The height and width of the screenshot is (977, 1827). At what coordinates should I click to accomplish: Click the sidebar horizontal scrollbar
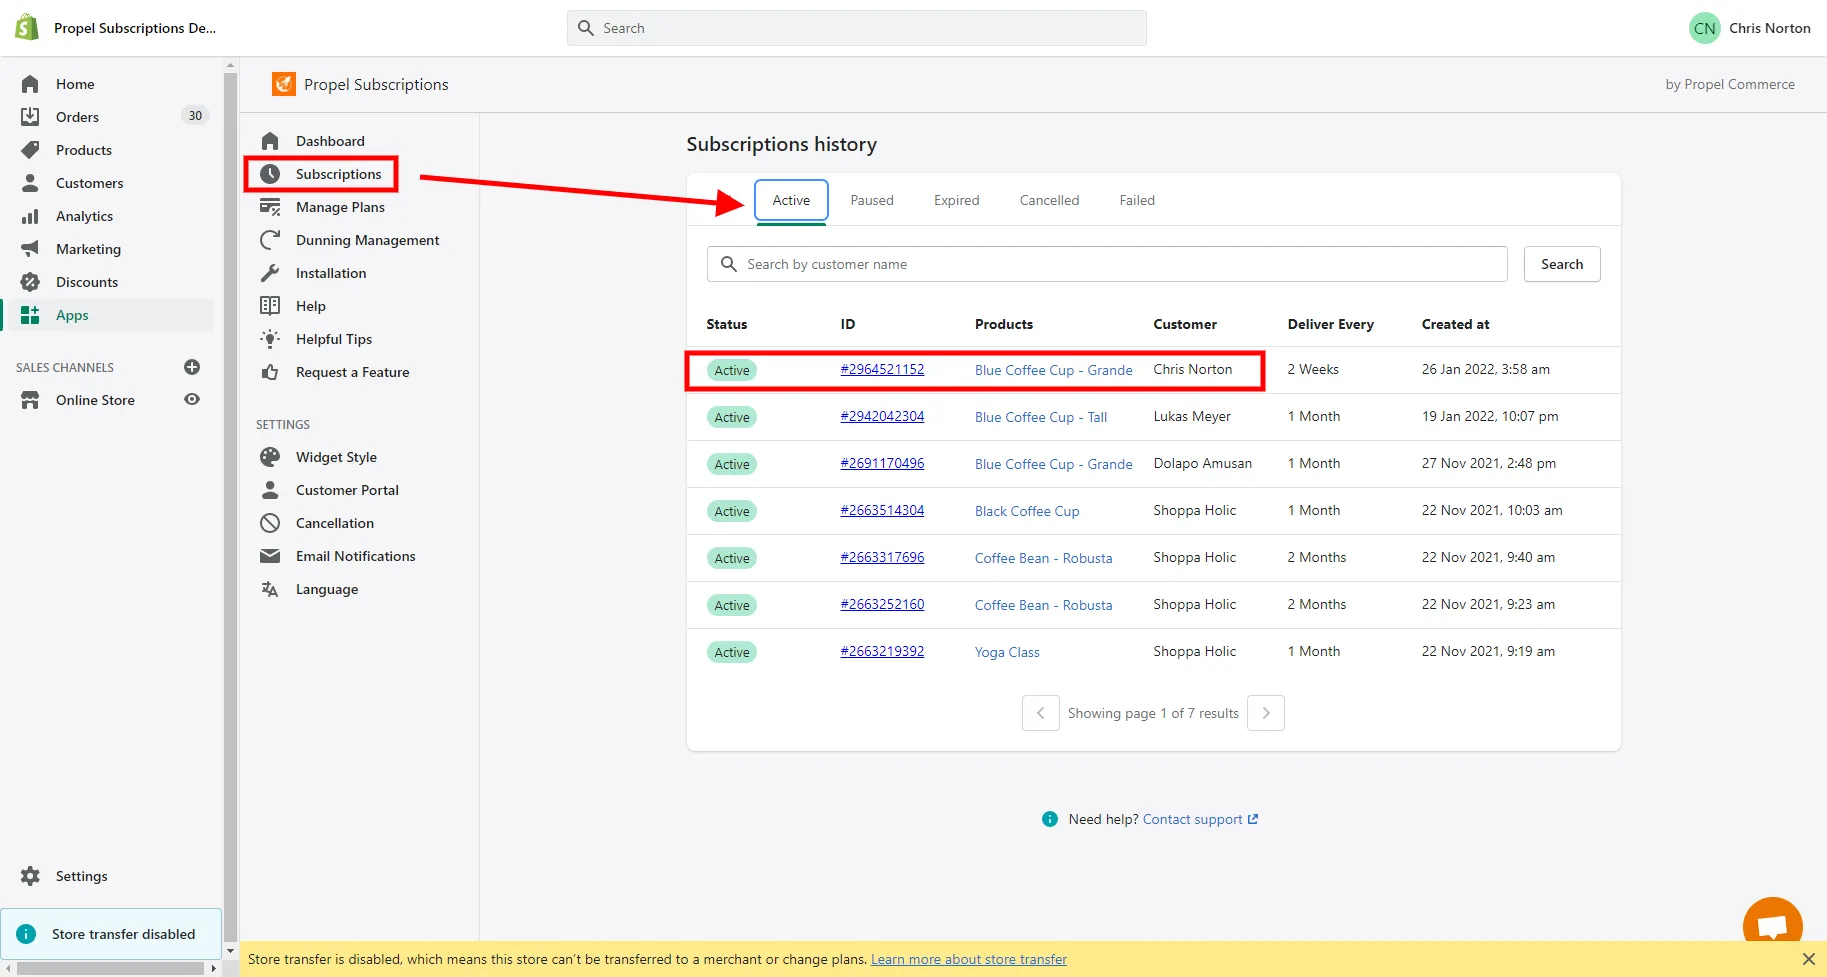[x=111, y=968]
